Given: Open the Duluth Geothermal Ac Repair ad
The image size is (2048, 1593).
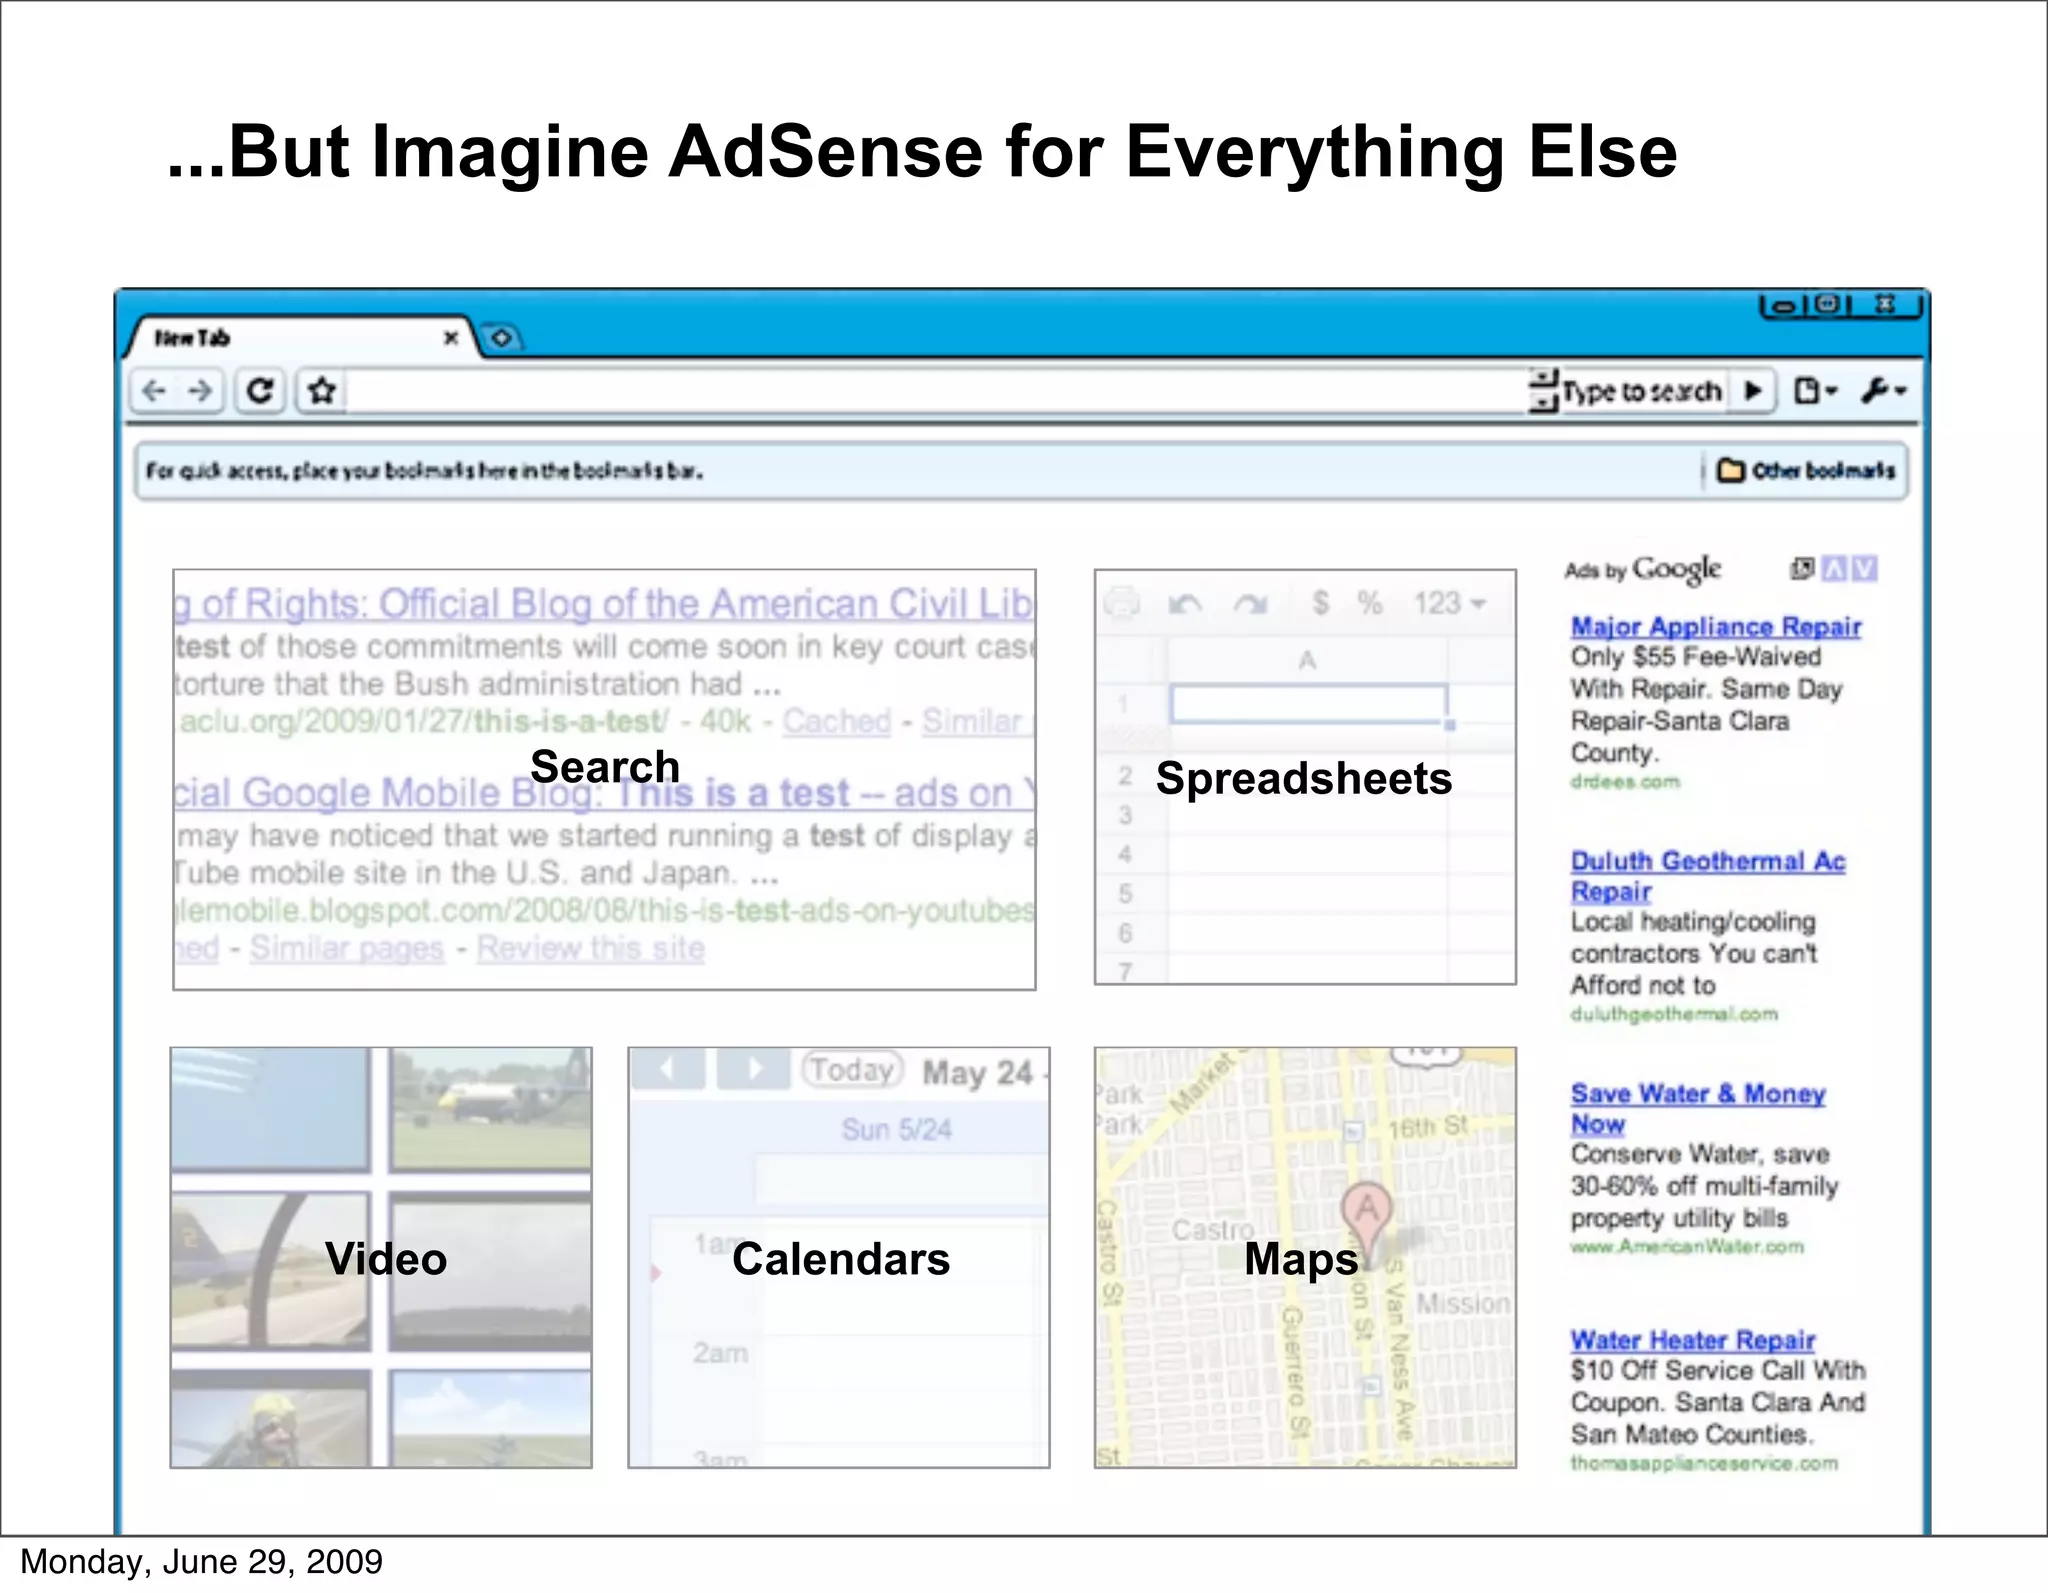Looking at the screenshot, I should click(x=1708, y=876).
